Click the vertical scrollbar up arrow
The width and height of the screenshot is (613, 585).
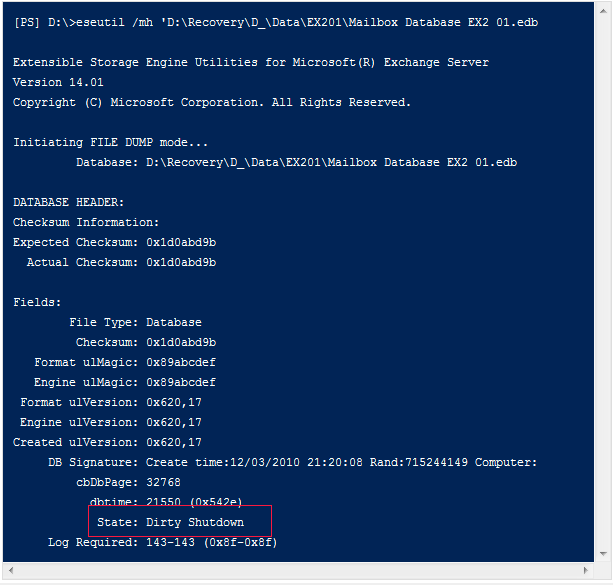click(x=603, y=11)
